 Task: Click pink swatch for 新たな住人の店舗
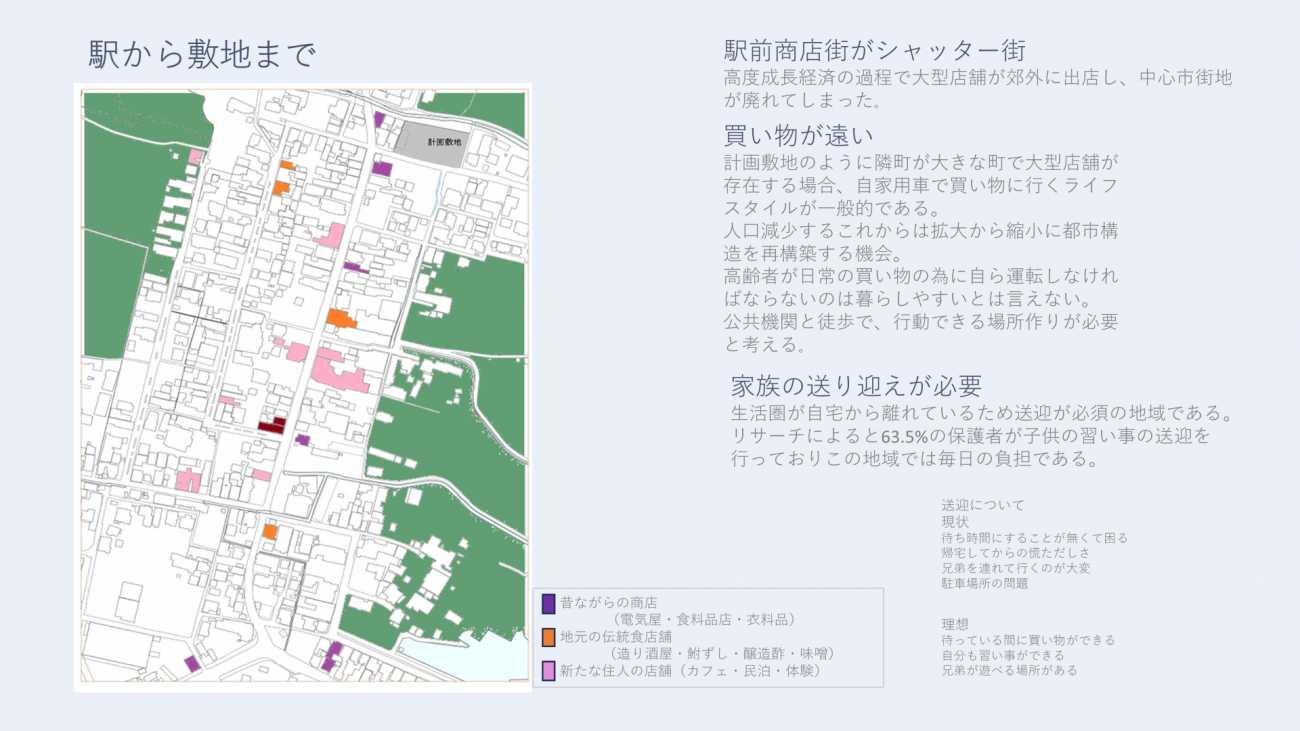click(548, 670)
